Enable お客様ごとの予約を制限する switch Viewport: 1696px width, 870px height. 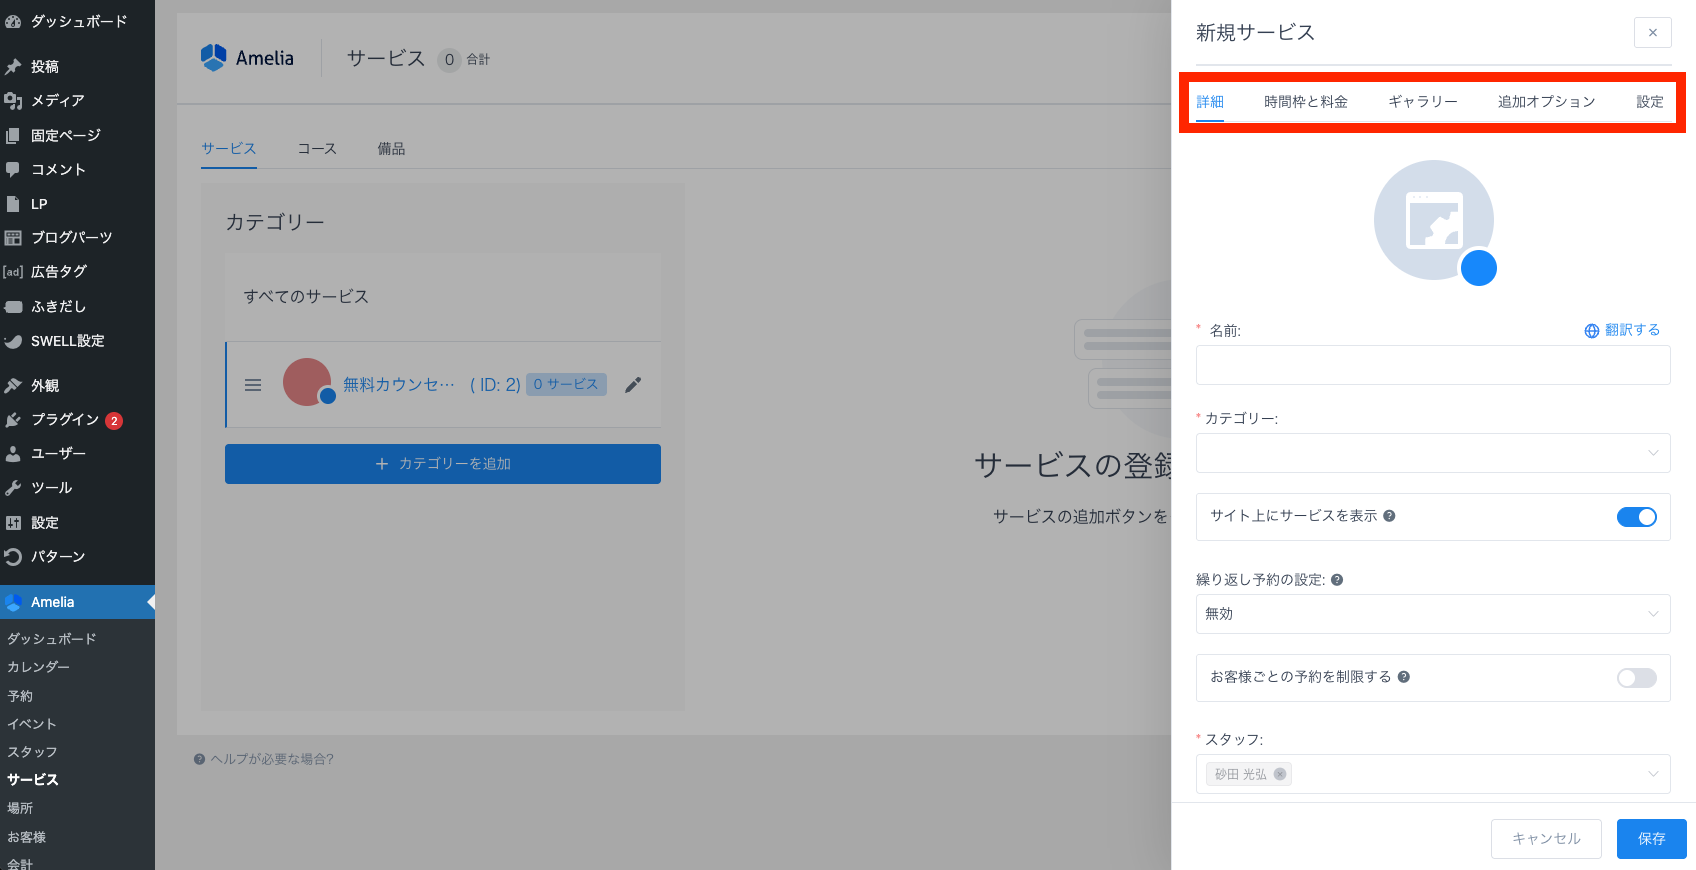click(x=1636, y=678)
